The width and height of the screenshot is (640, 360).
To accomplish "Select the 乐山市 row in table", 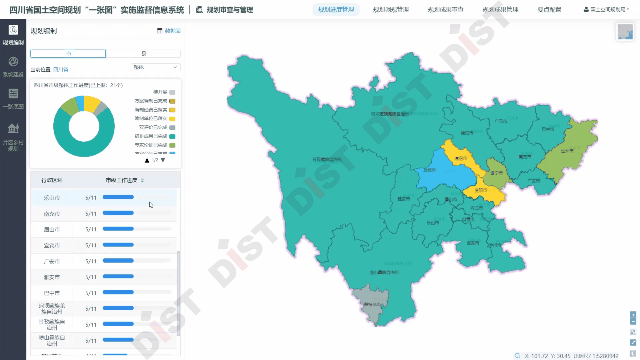I will tap(104, 198).
